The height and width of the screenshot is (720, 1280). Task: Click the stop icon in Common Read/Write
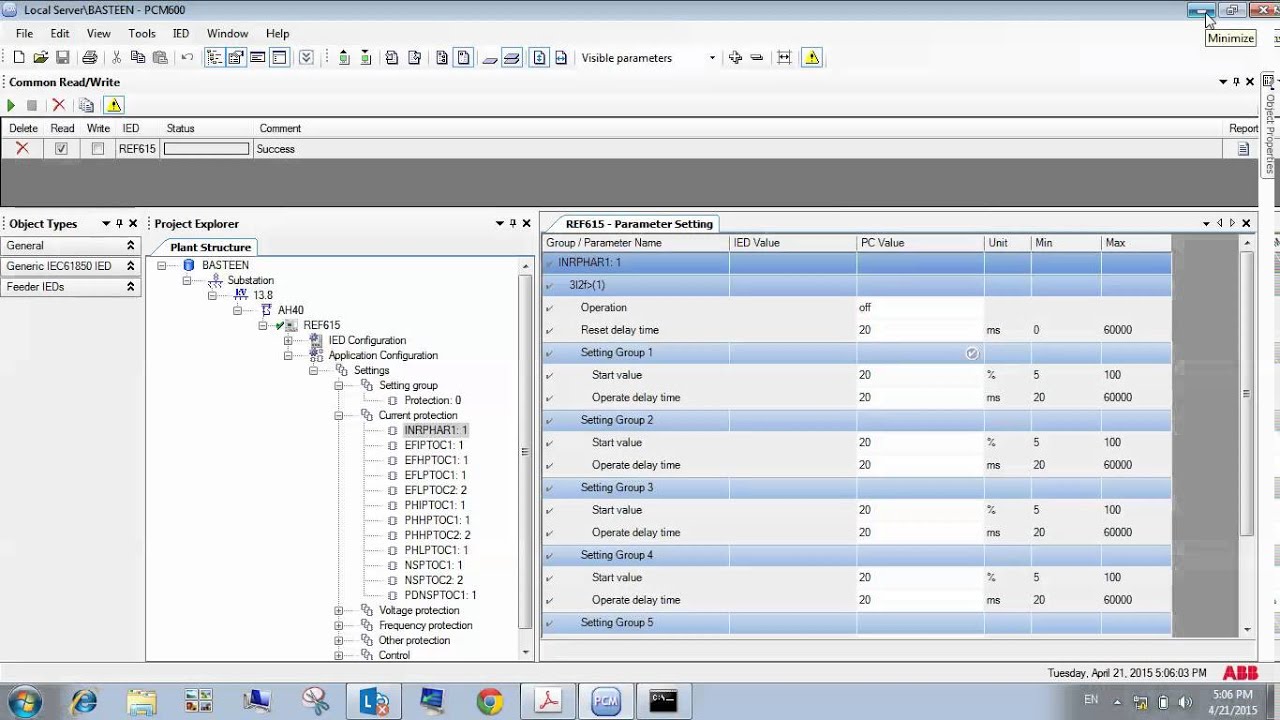(32, 105)
